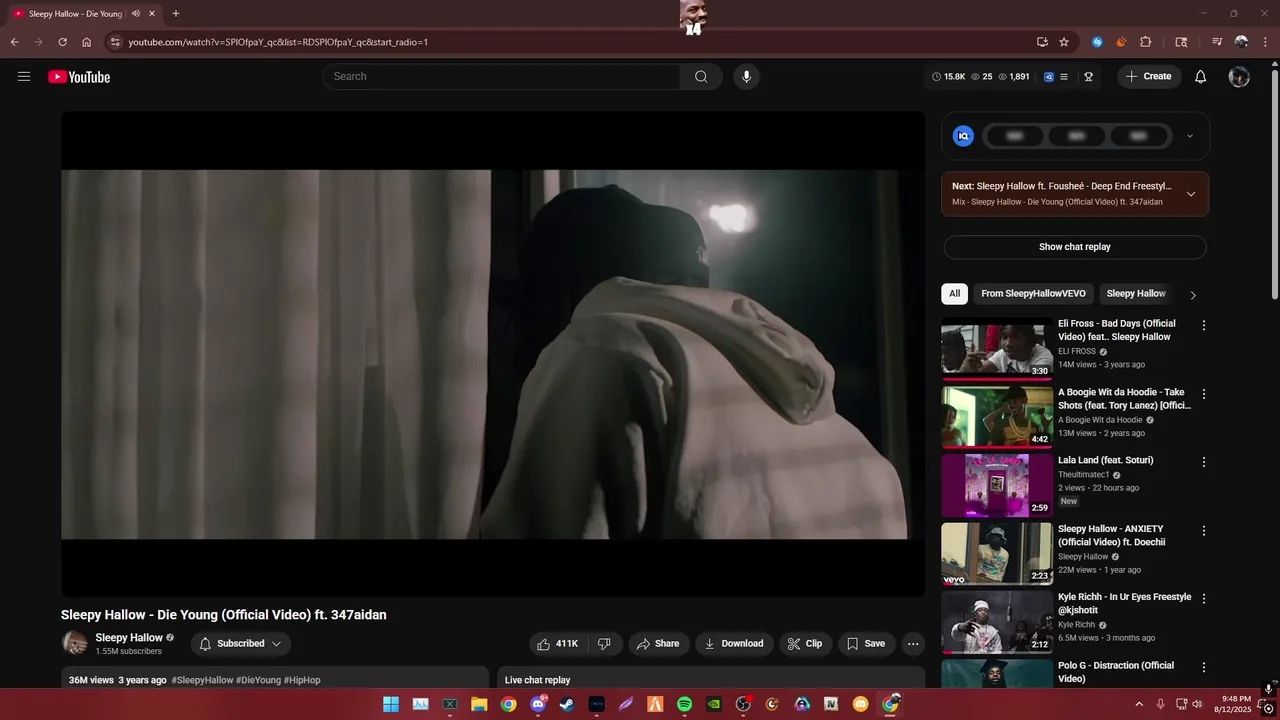Open the Chrome profile avatar

1241,42
